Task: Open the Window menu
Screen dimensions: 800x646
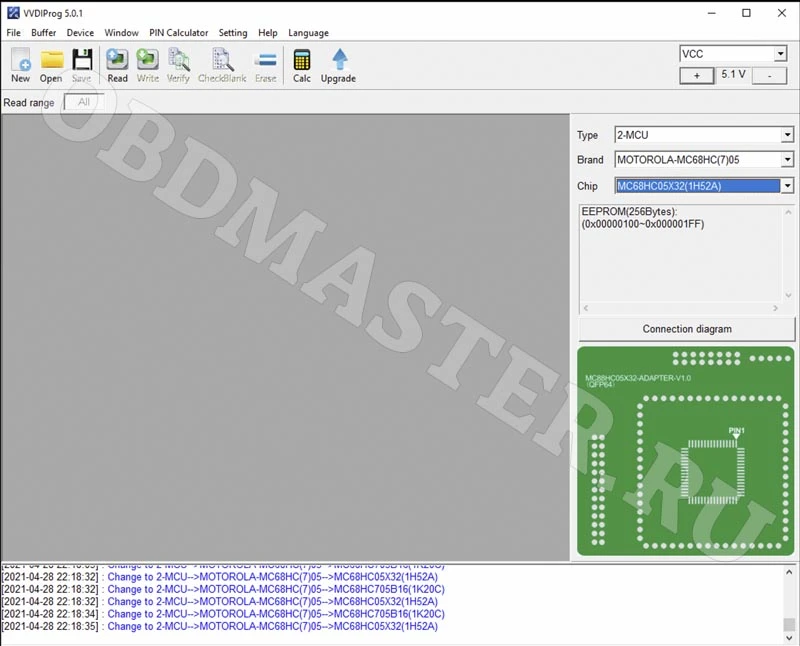Action: click(121, 33)
